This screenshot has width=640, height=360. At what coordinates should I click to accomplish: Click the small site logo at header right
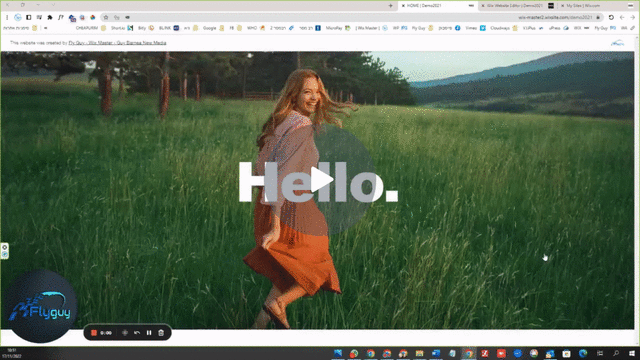pos(617,43)
